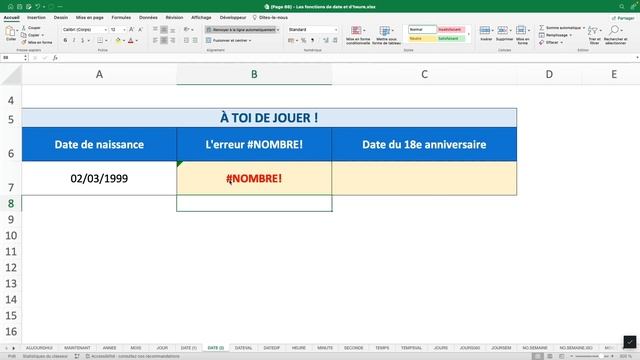Toggle center horizontal alignment
This screenshot has height=360, width=640.
(164, 40)
